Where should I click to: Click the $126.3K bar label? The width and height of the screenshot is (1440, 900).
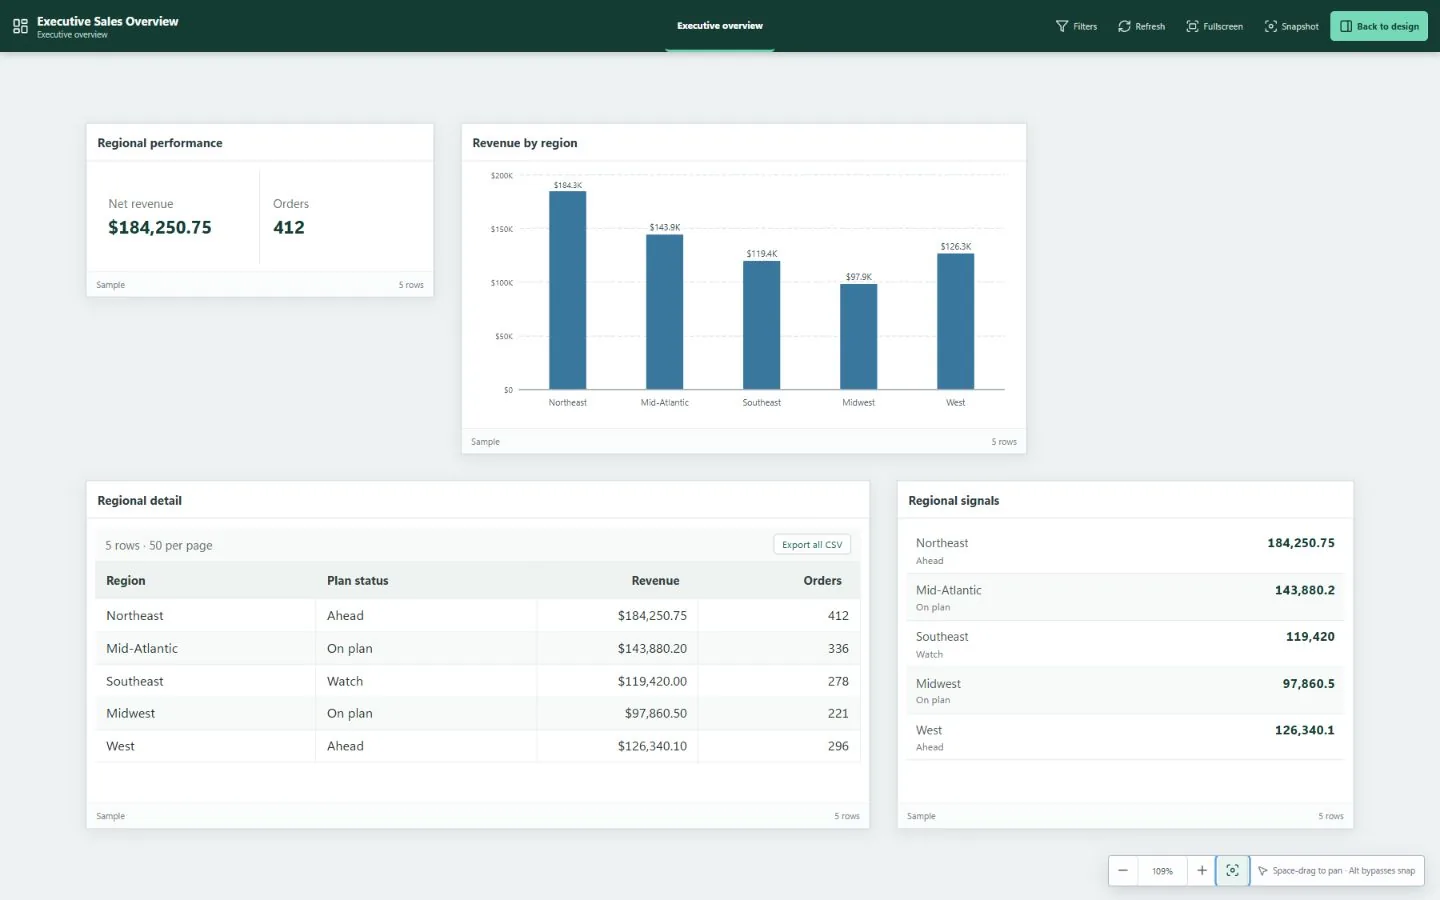coord(956,247)
